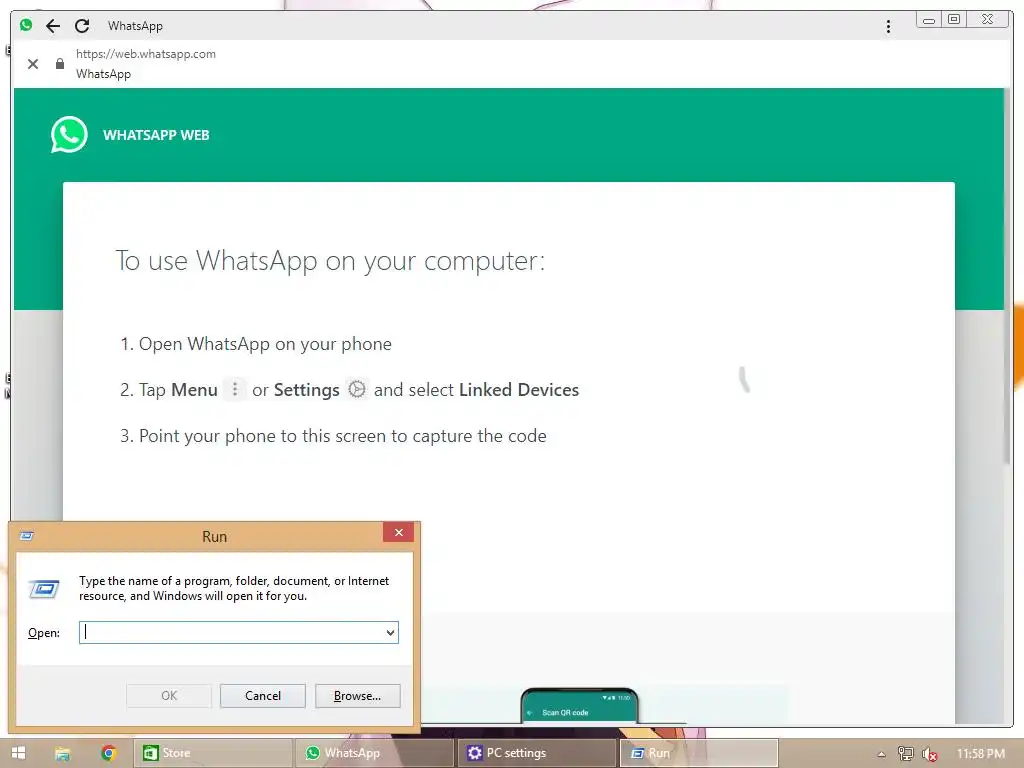Reload the WhatsApp Web page

point(82,26)
